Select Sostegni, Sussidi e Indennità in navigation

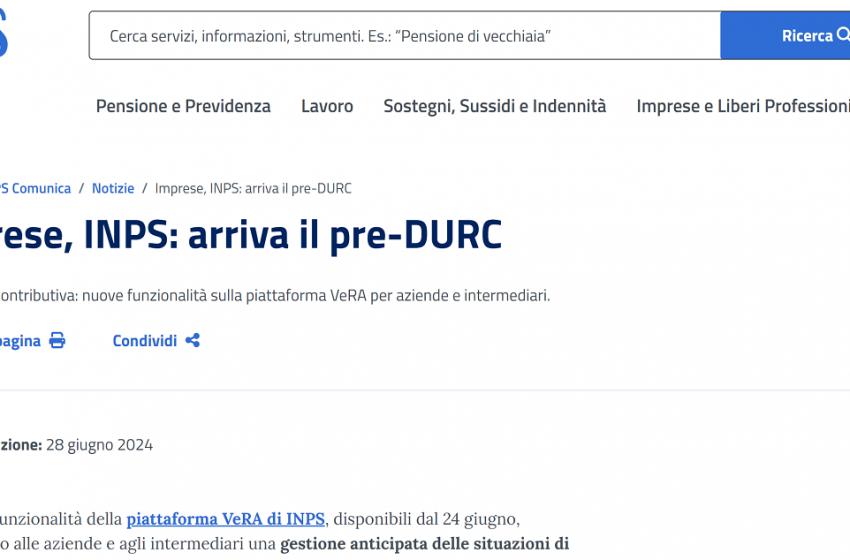(x=494, y=106)
